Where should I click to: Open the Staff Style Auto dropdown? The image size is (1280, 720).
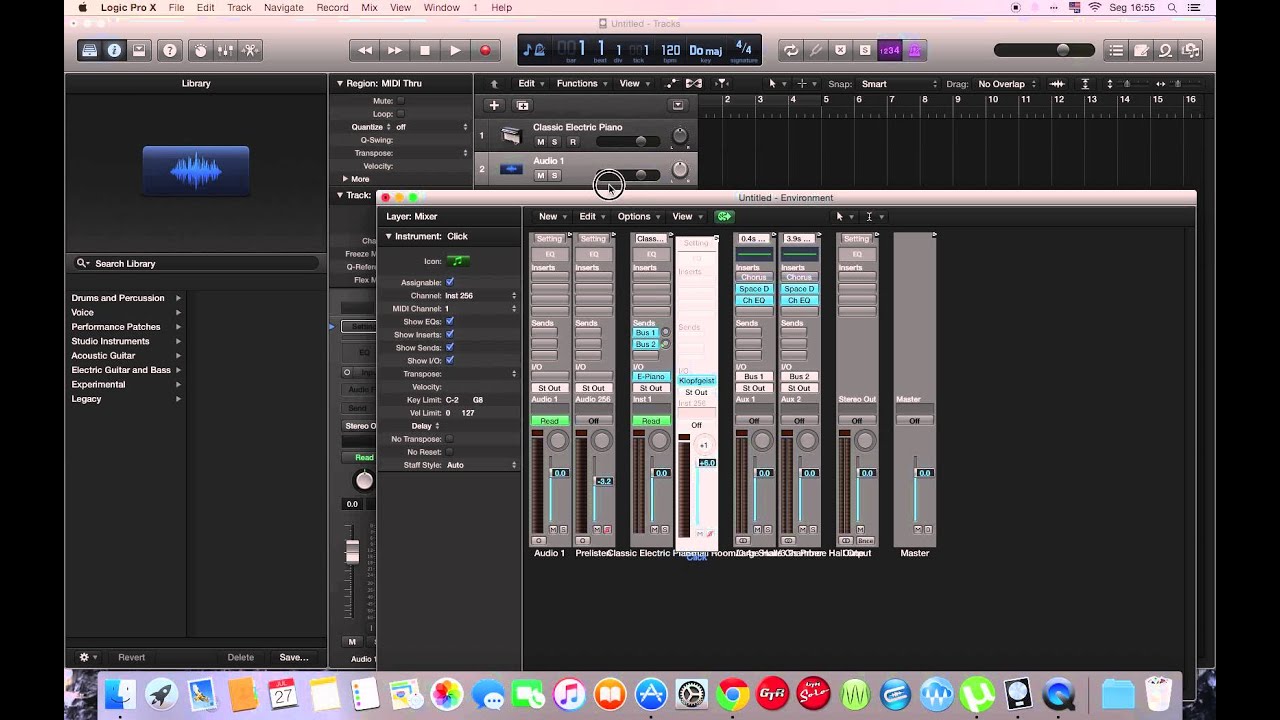click(x=481, y=465)
